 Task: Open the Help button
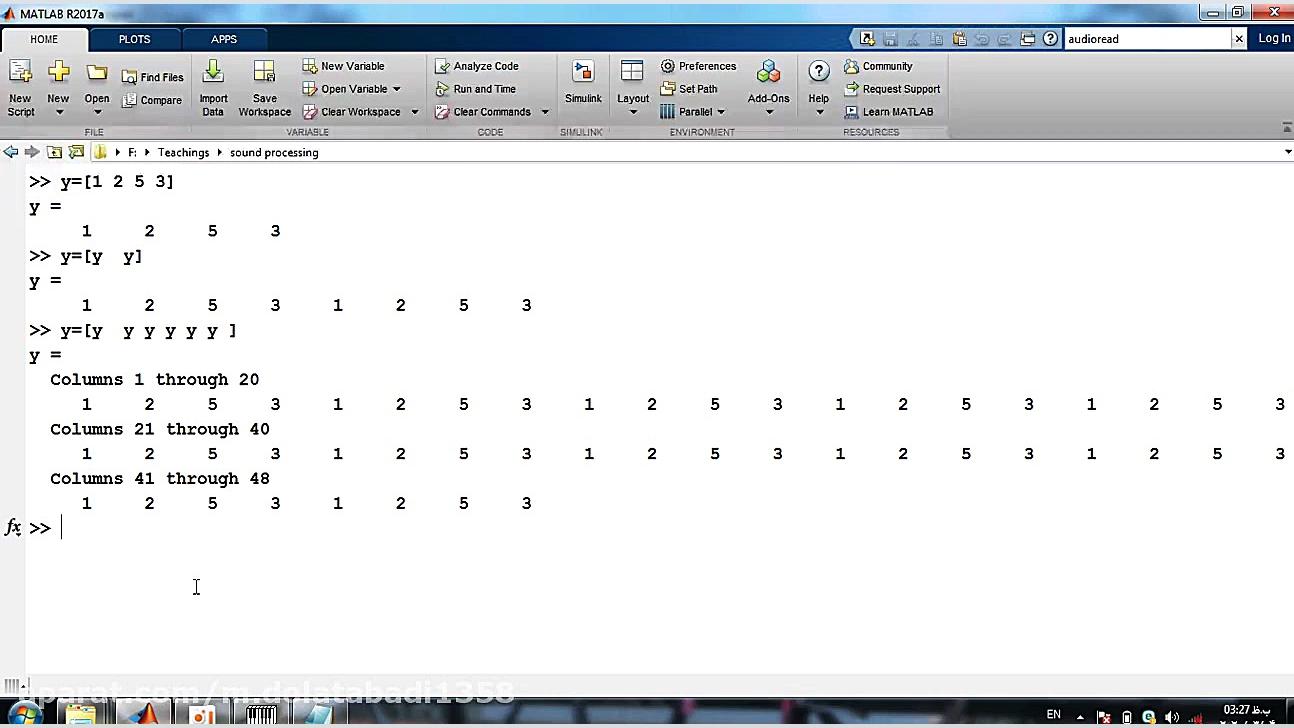click(x=819, y=88)
